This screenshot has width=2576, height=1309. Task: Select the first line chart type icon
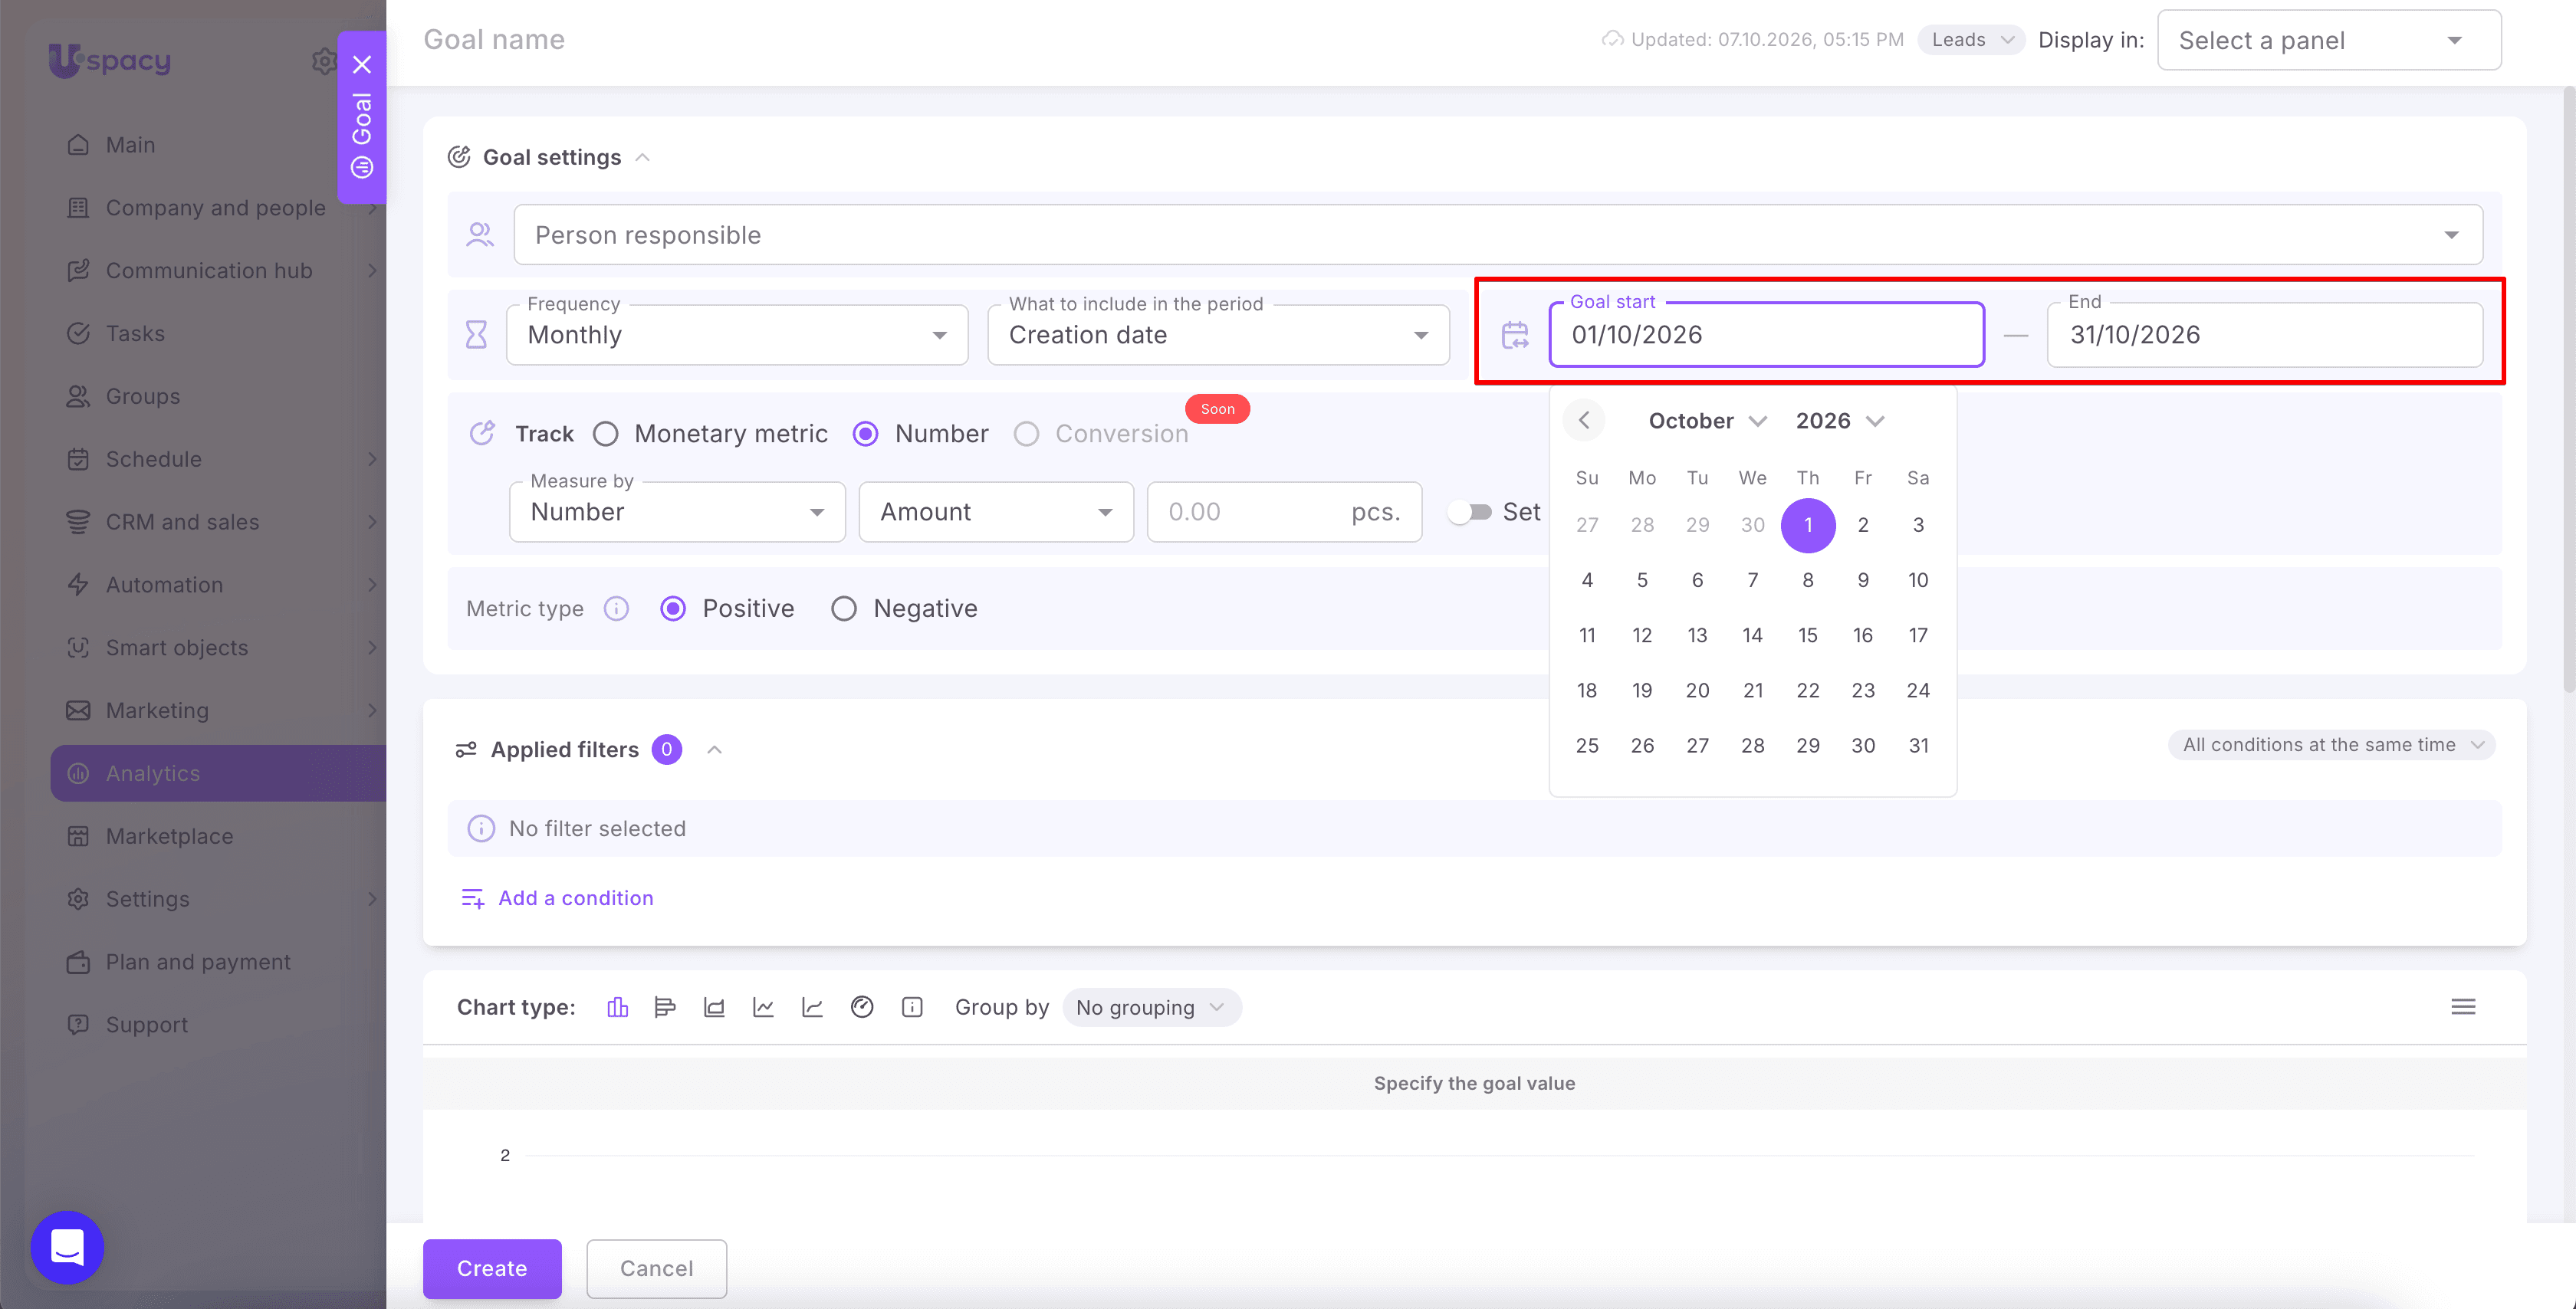point(763,1007)
